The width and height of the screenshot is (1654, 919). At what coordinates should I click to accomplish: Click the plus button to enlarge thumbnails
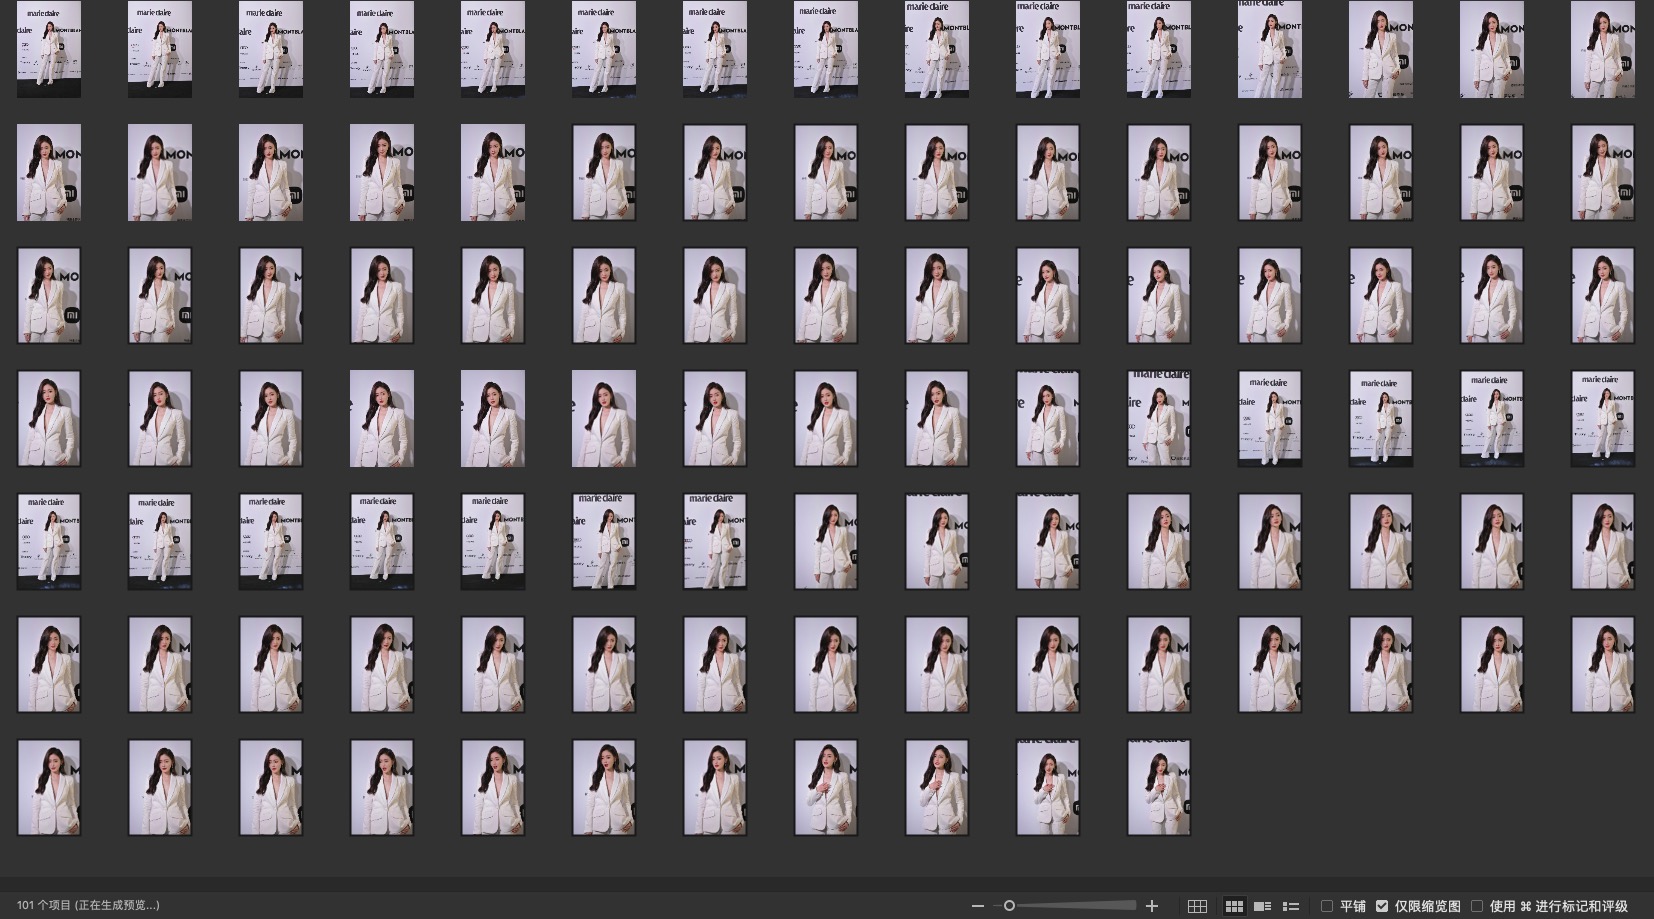[1152, 906]
